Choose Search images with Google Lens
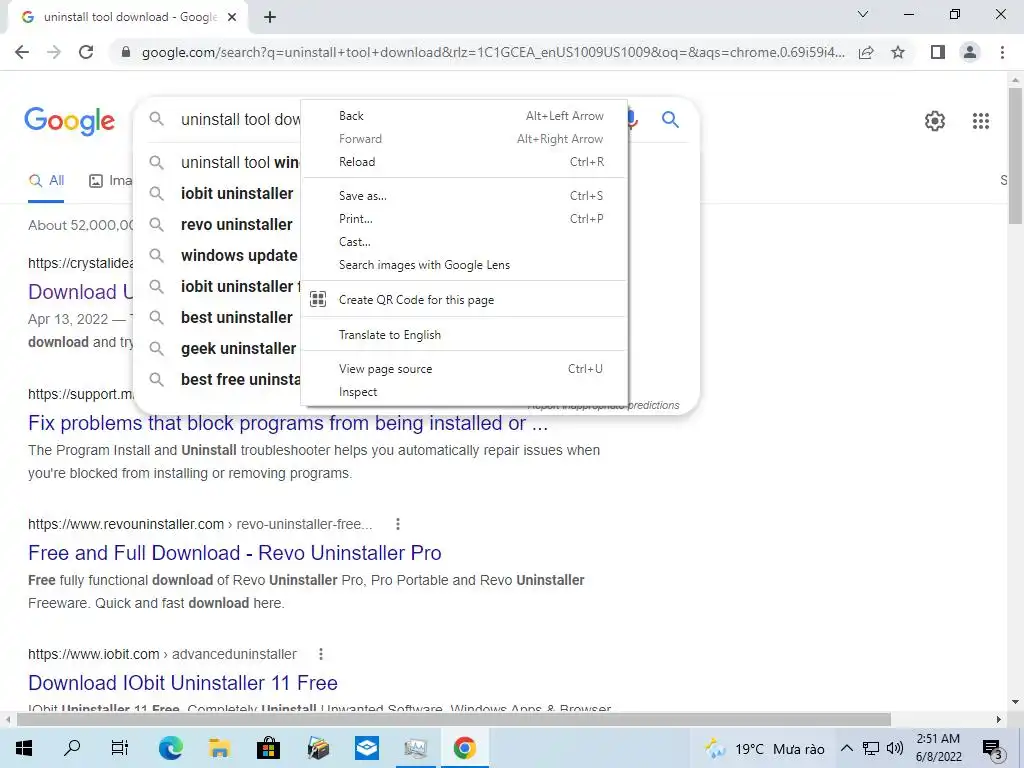Viewport: 1024px width, 768px height. 464,265
